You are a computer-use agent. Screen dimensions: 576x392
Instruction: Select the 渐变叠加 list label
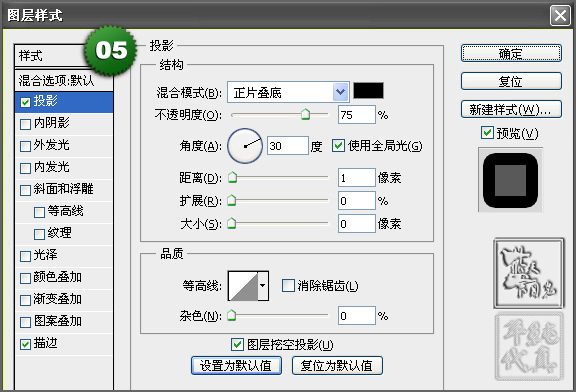point(58,299)
